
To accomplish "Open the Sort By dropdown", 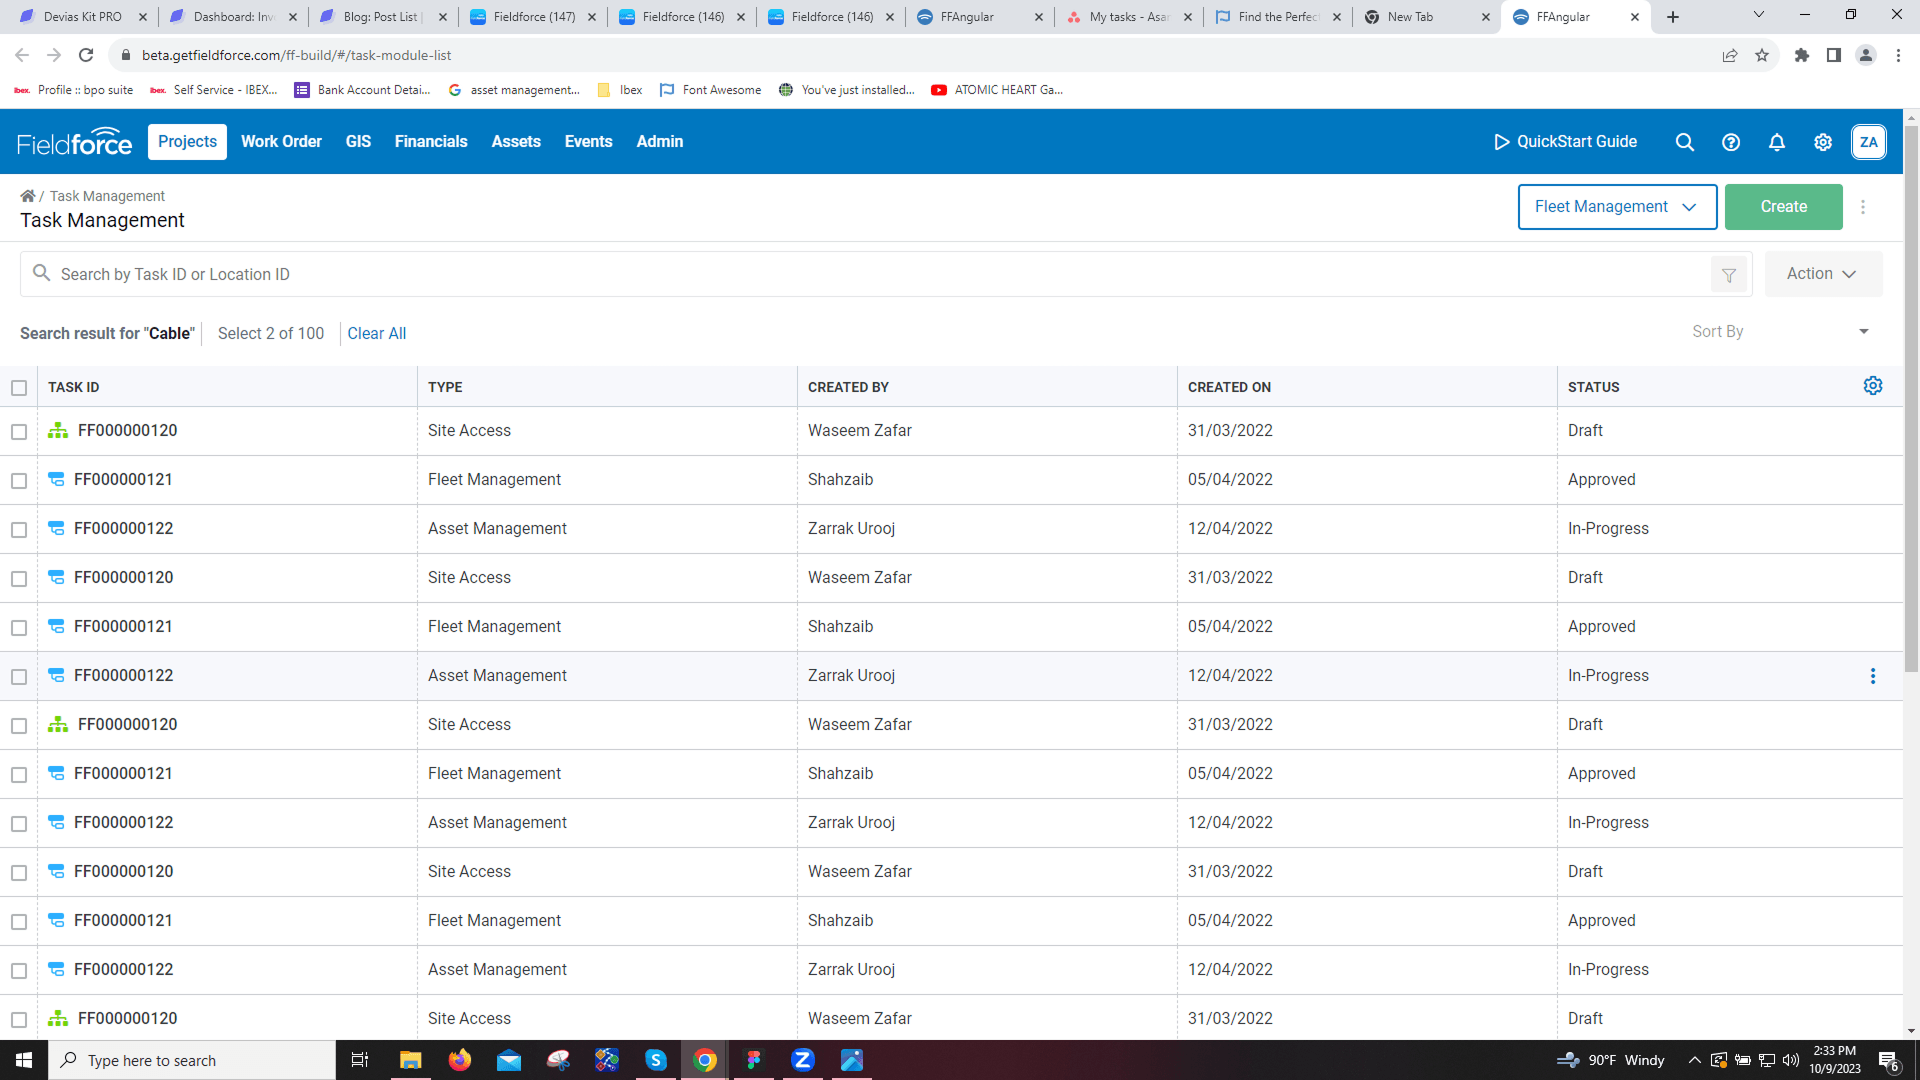I will click(1780, 332).
